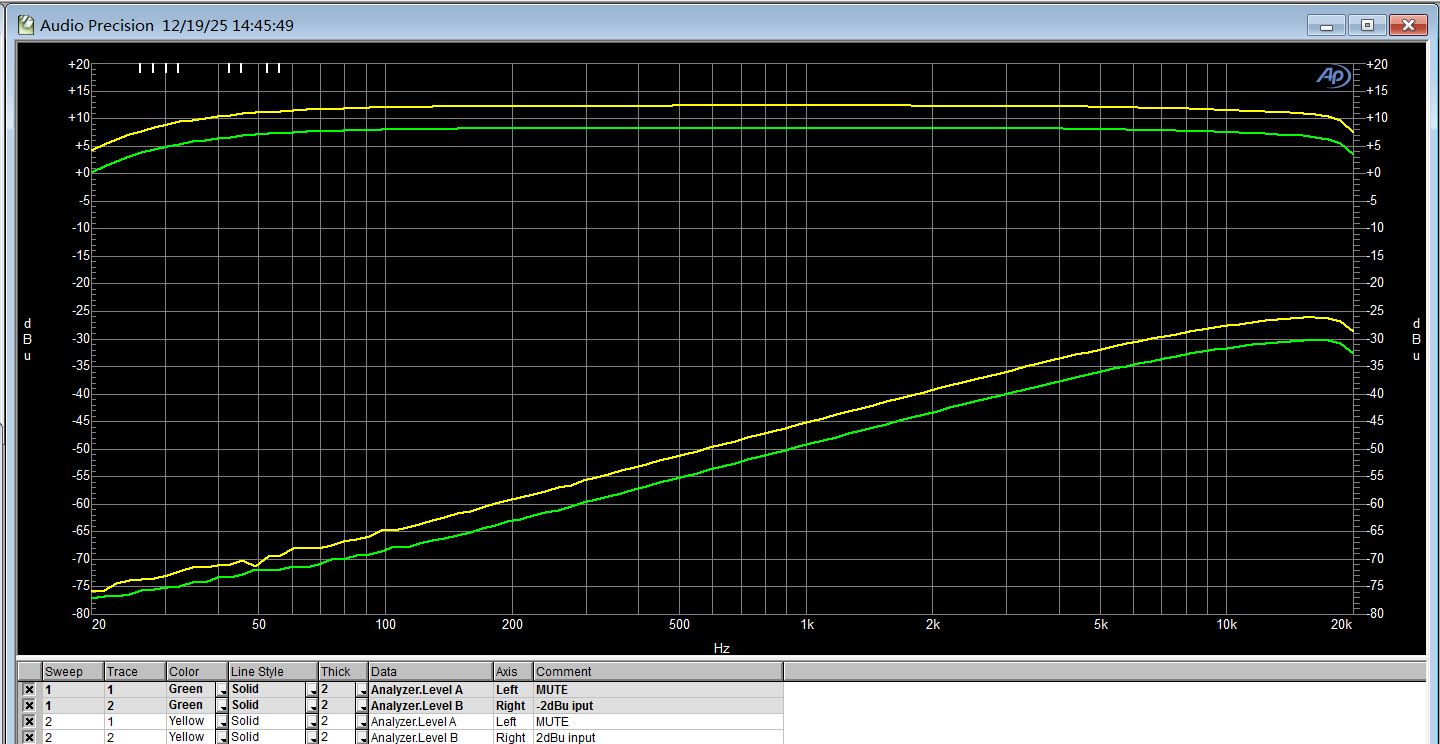Viewport: 1440px width, 744px height.
Task: Click the 10k tick label on the frequency axis
Action: (1226, 625)
